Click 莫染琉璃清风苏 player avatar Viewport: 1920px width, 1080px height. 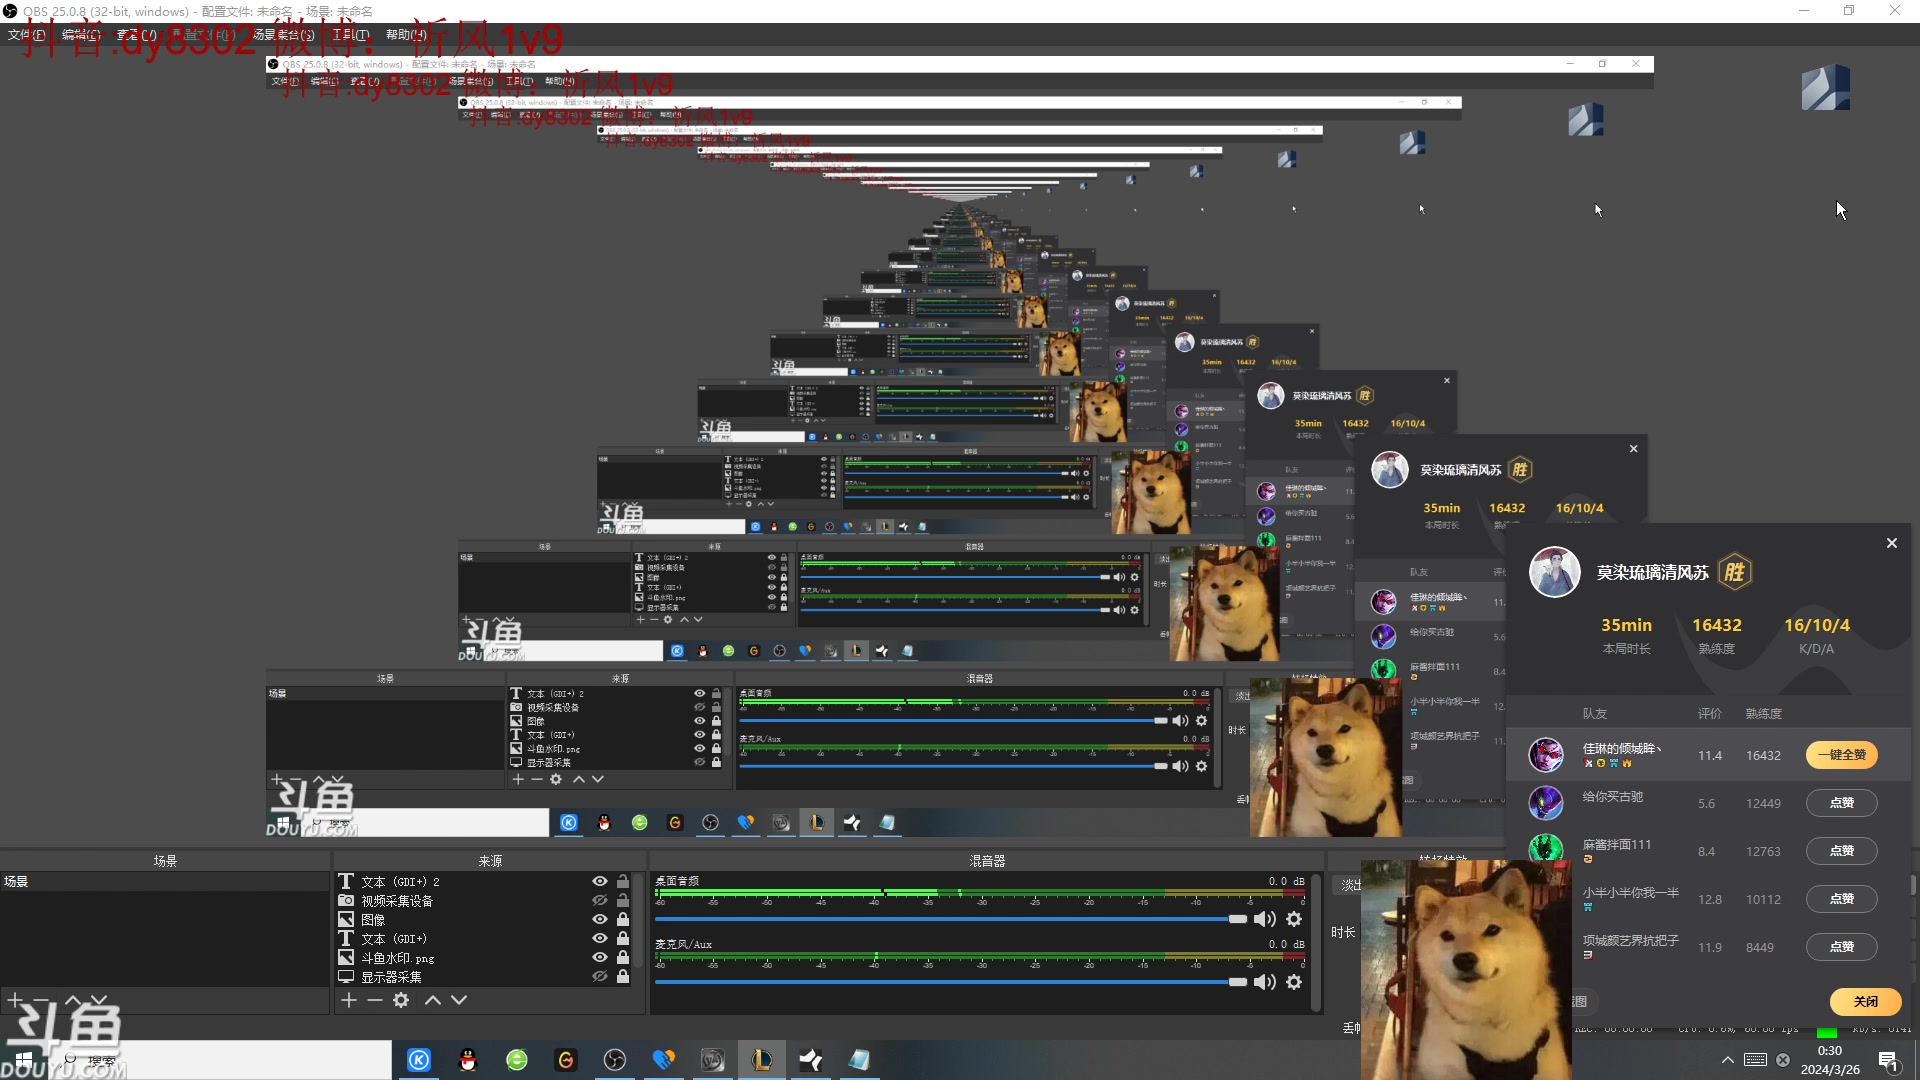click(x=1554, y=572)
